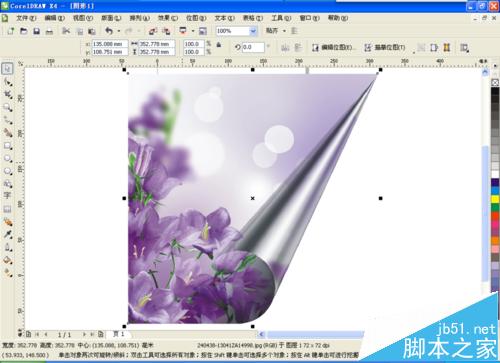The width and height of the screenshot is (500, 363).
Task: Click the no-fill X swatch
Action: click(495, 82)
